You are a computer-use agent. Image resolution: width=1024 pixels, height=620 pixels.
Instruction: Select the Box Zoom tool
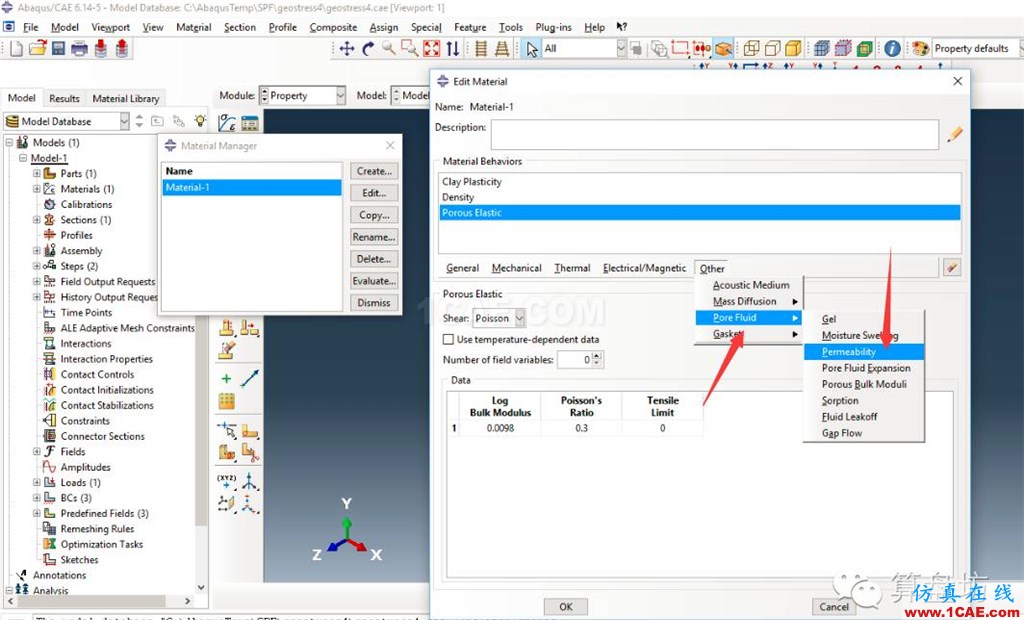click(409, 48)
